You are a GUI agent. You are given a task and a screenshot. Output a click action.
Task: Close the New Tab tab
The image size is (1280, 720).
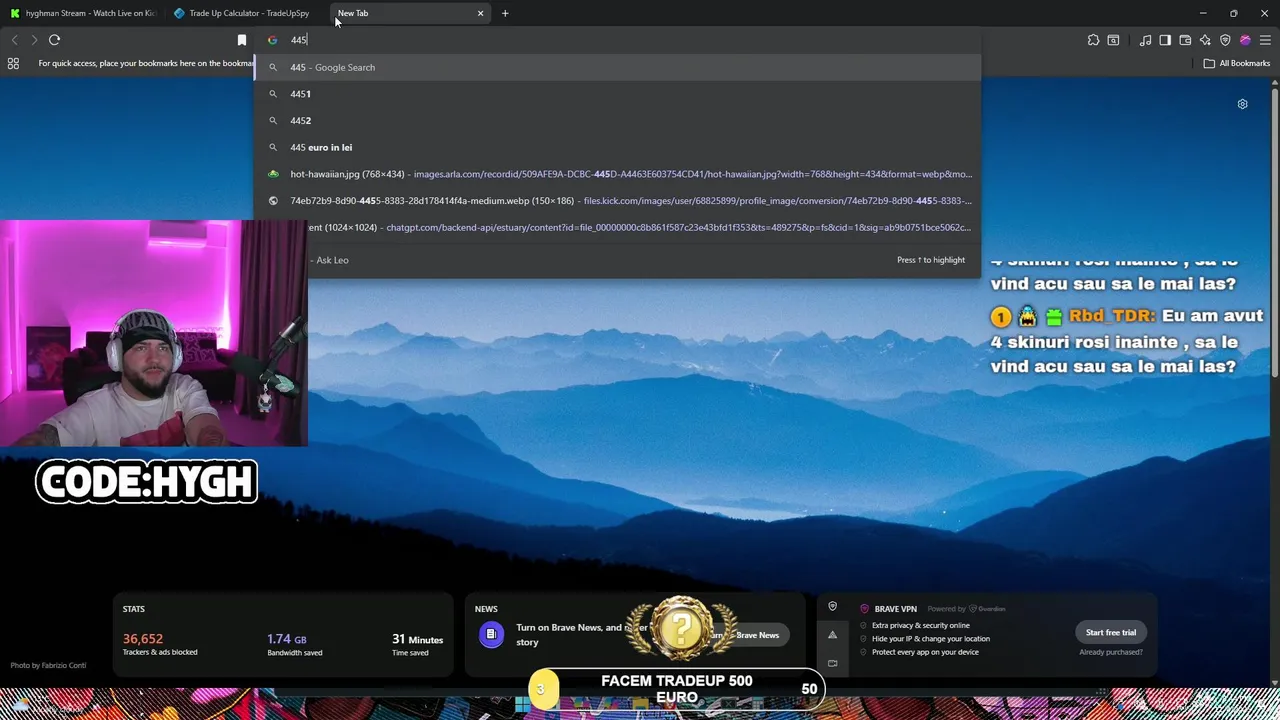[480, 13]
